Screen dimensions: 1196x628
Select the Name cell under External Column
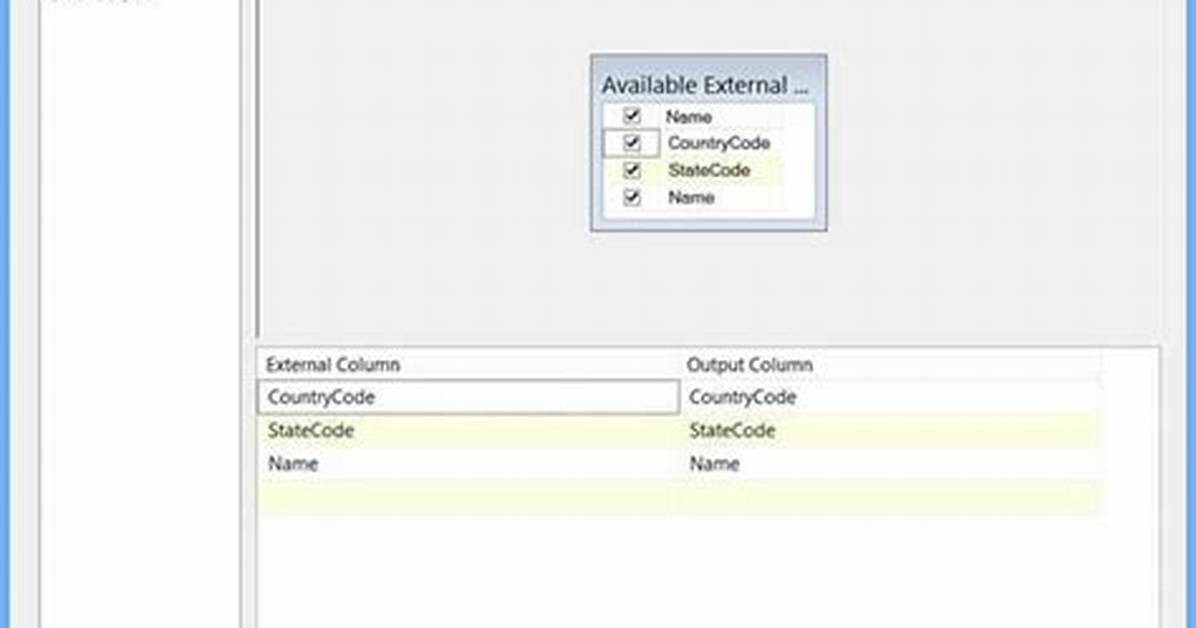[468, 464]
